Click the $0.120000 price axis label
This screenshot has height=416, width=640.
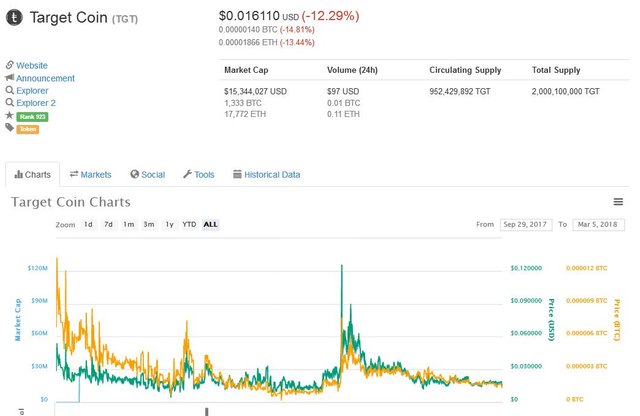tap(526, 268)
